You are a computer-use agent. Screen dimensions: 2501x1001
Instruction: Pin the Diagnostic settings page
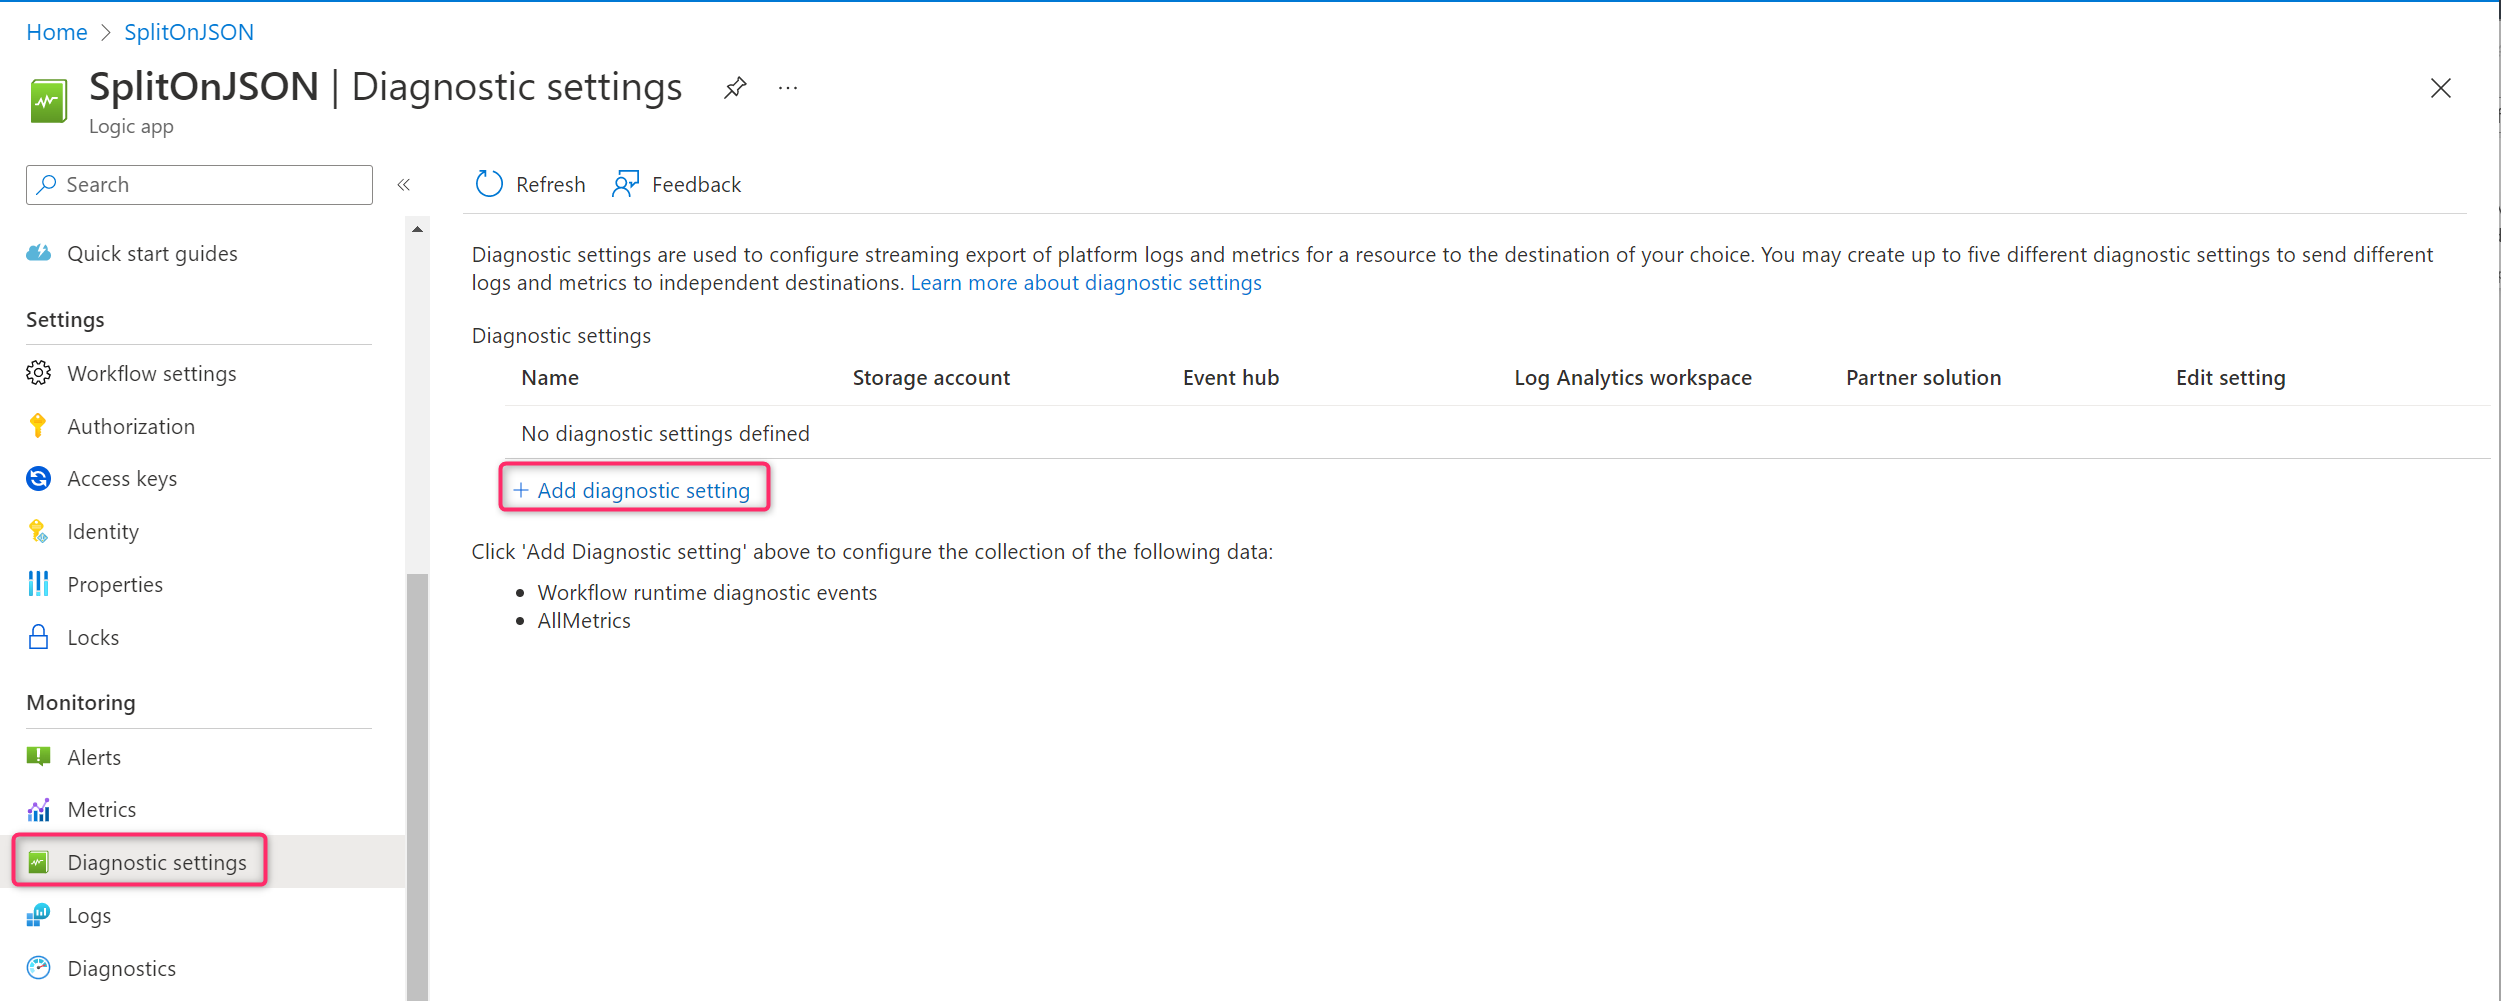tap(735, 88)
